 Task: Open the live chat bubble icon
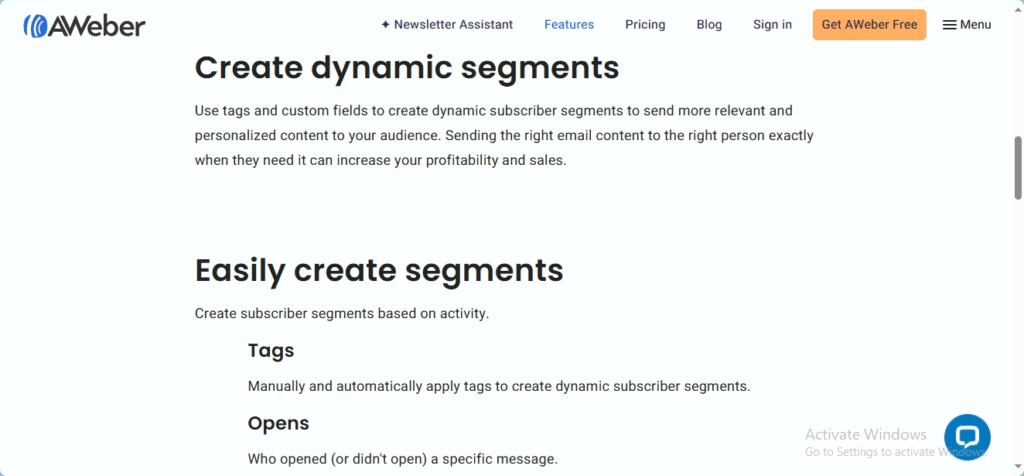point(967,437)
